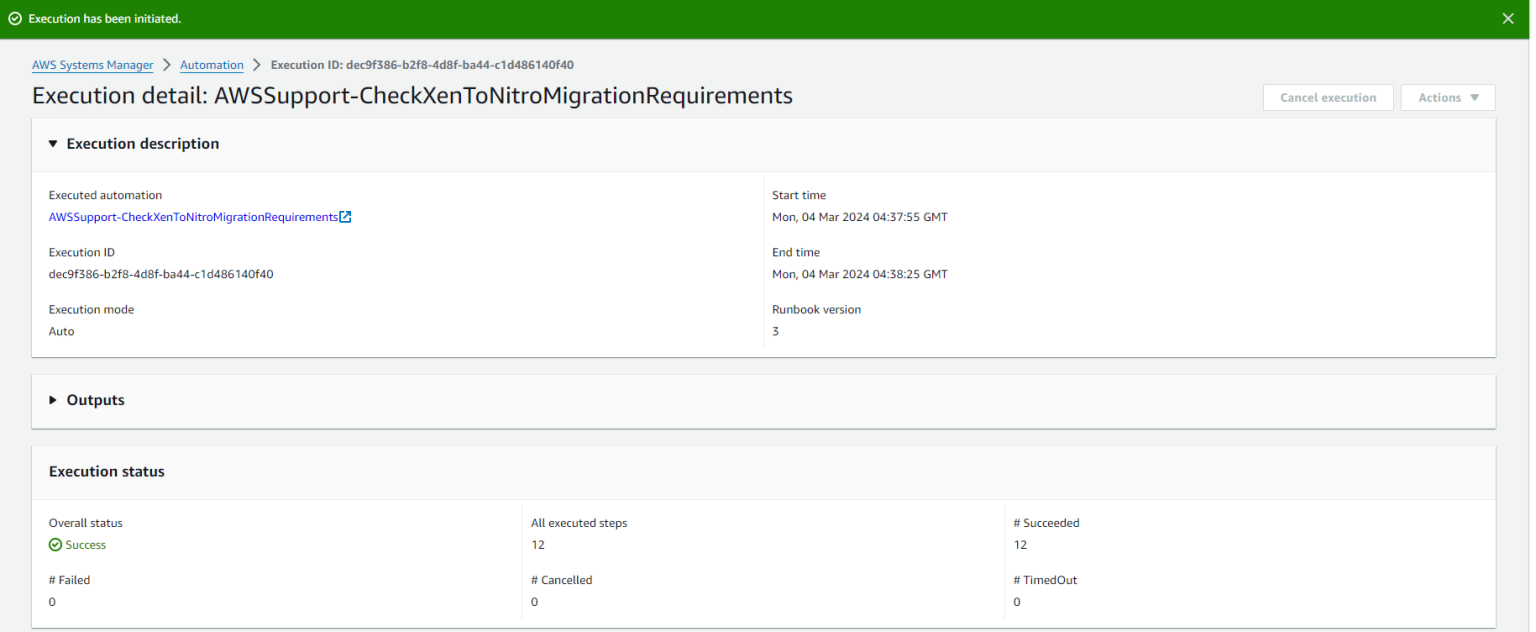The image size is (1536, 632).
Task: Click the checkmark icon in the green banner
Action: click(15, 19)
